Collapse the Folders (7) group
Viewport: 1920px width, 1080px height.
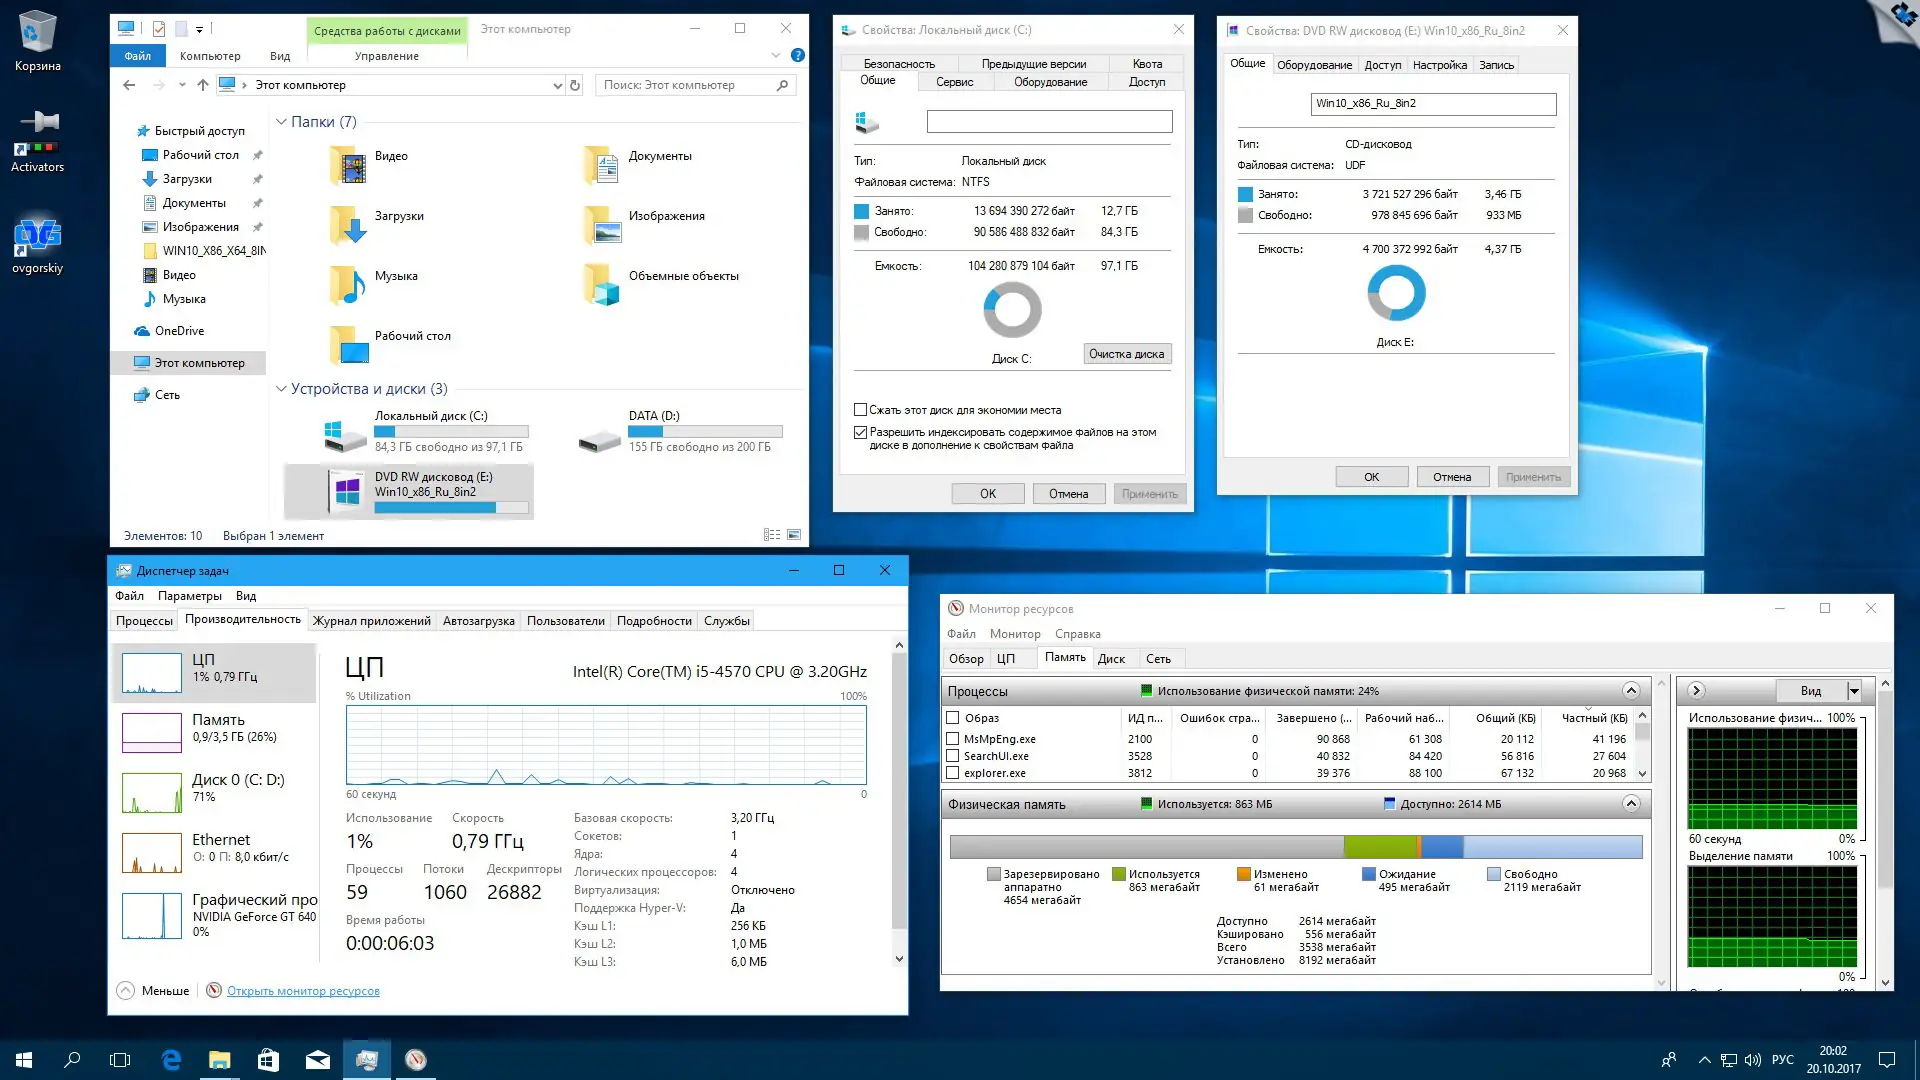(281, 122)
